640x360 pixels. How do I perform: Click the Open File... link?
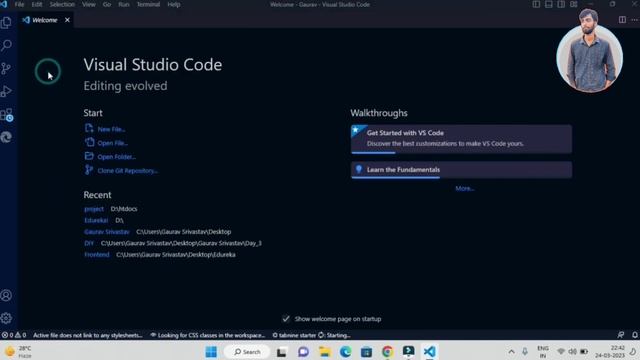[x=113, y=143]
